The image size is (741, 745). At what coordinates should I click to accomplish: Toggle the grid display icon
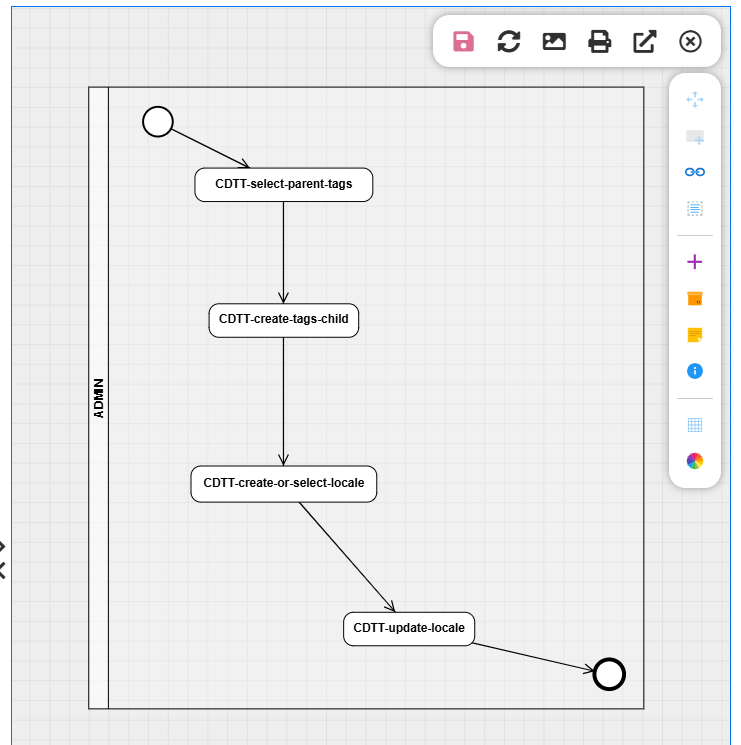point(695,425)
